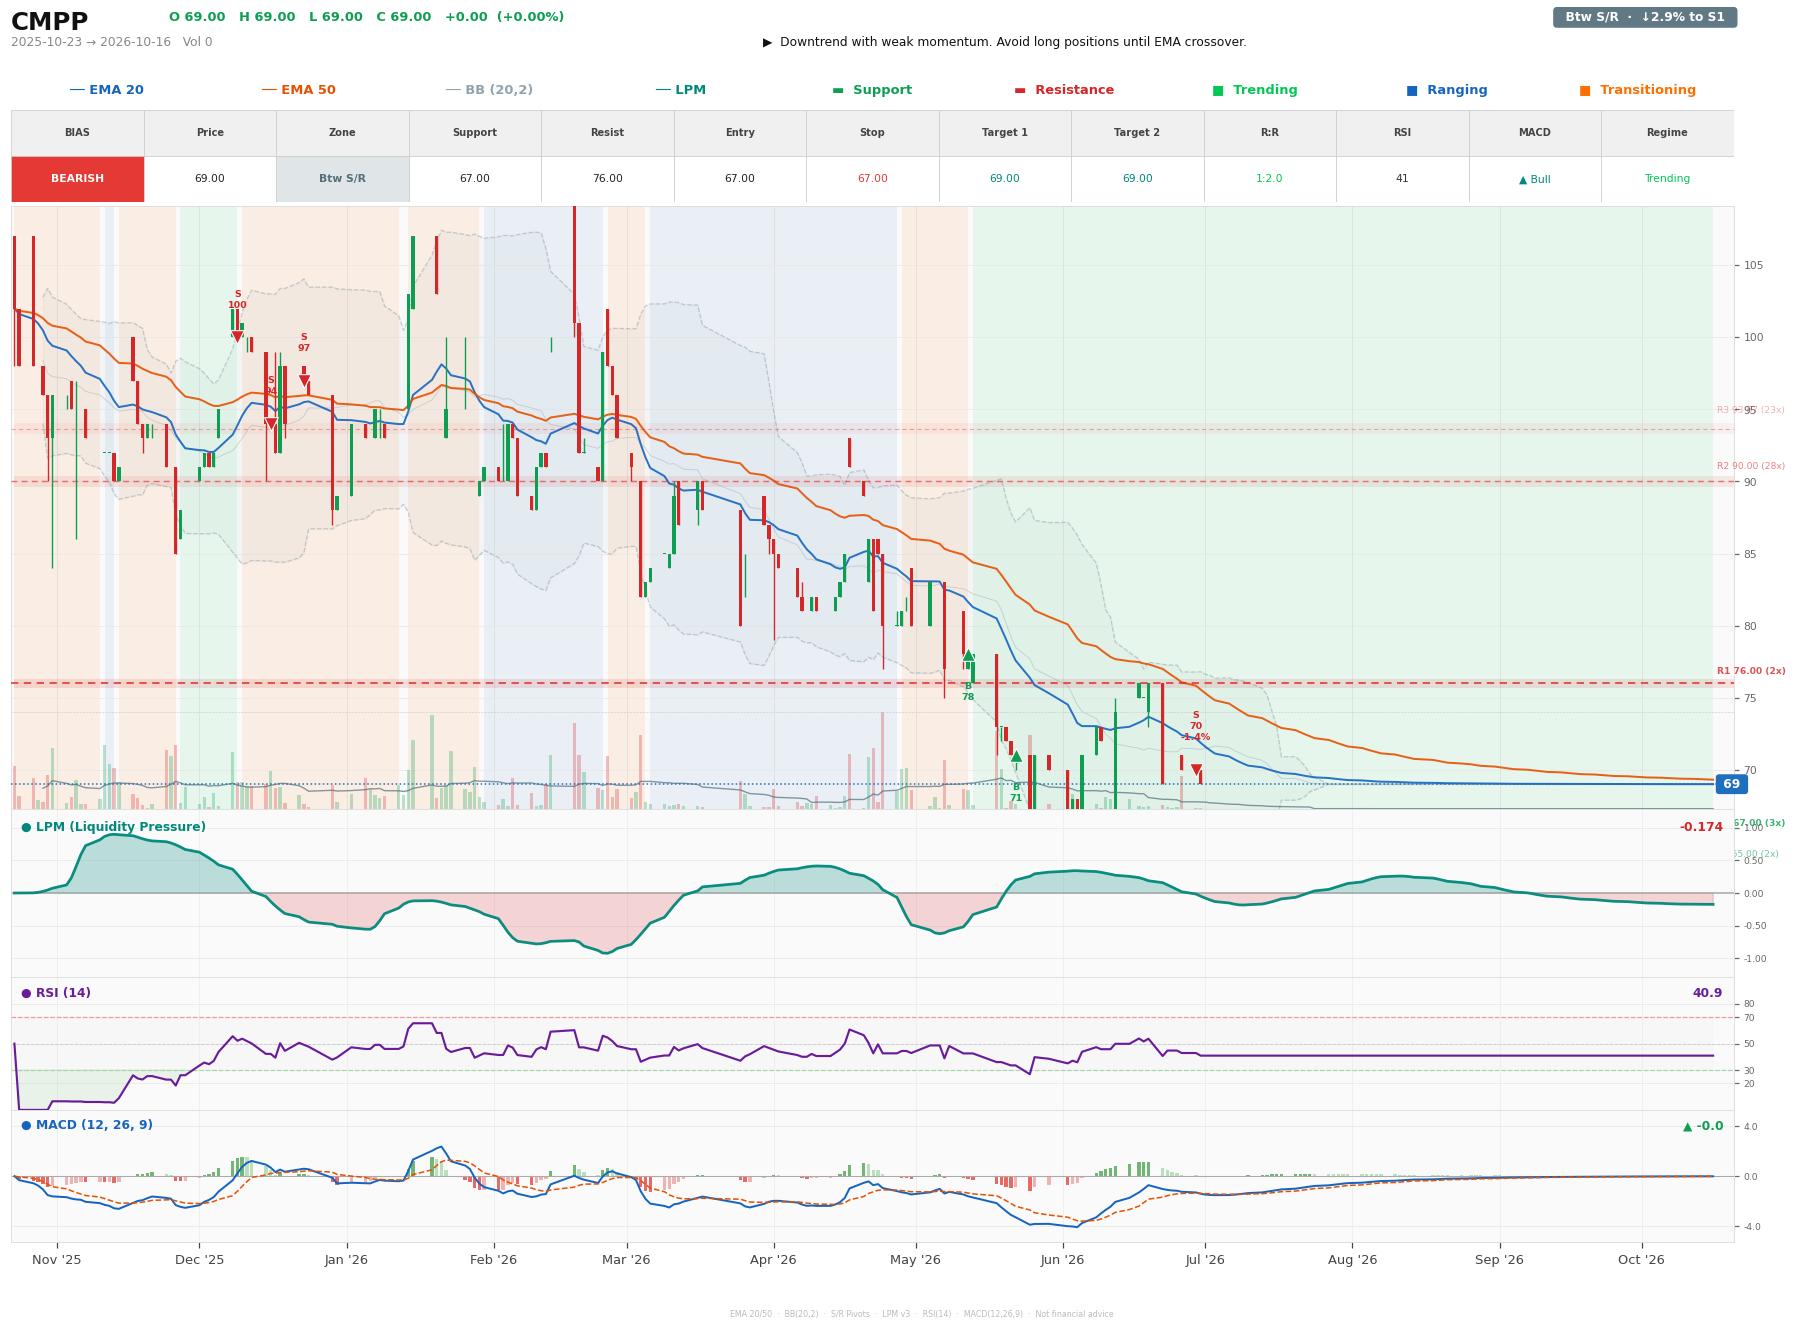This screenshot has height=1330, width=1797.
Task: Click the red Stop value 67.00
Action: coord(872,179)
